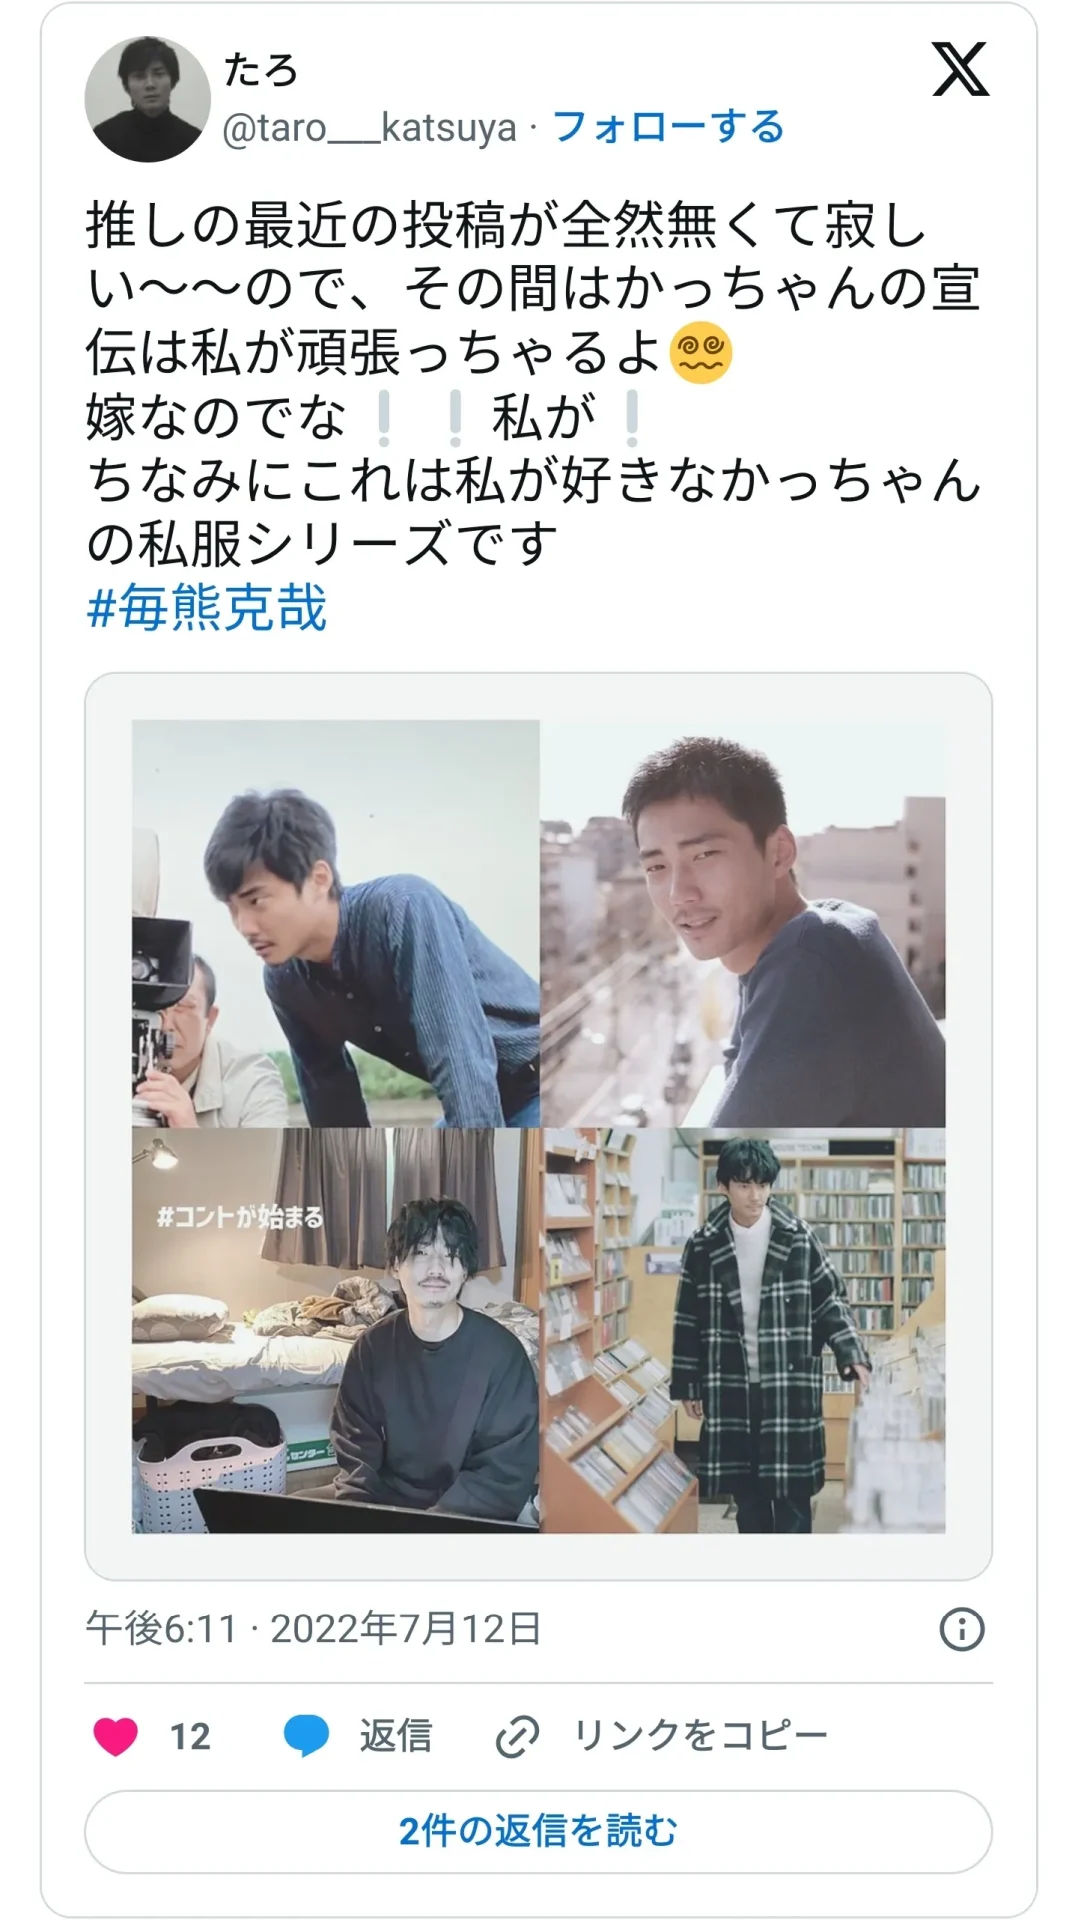Viewport: 1078px width, 1920px height.
Task: Open the たろ profile avatar
Action: pos(148,99)
